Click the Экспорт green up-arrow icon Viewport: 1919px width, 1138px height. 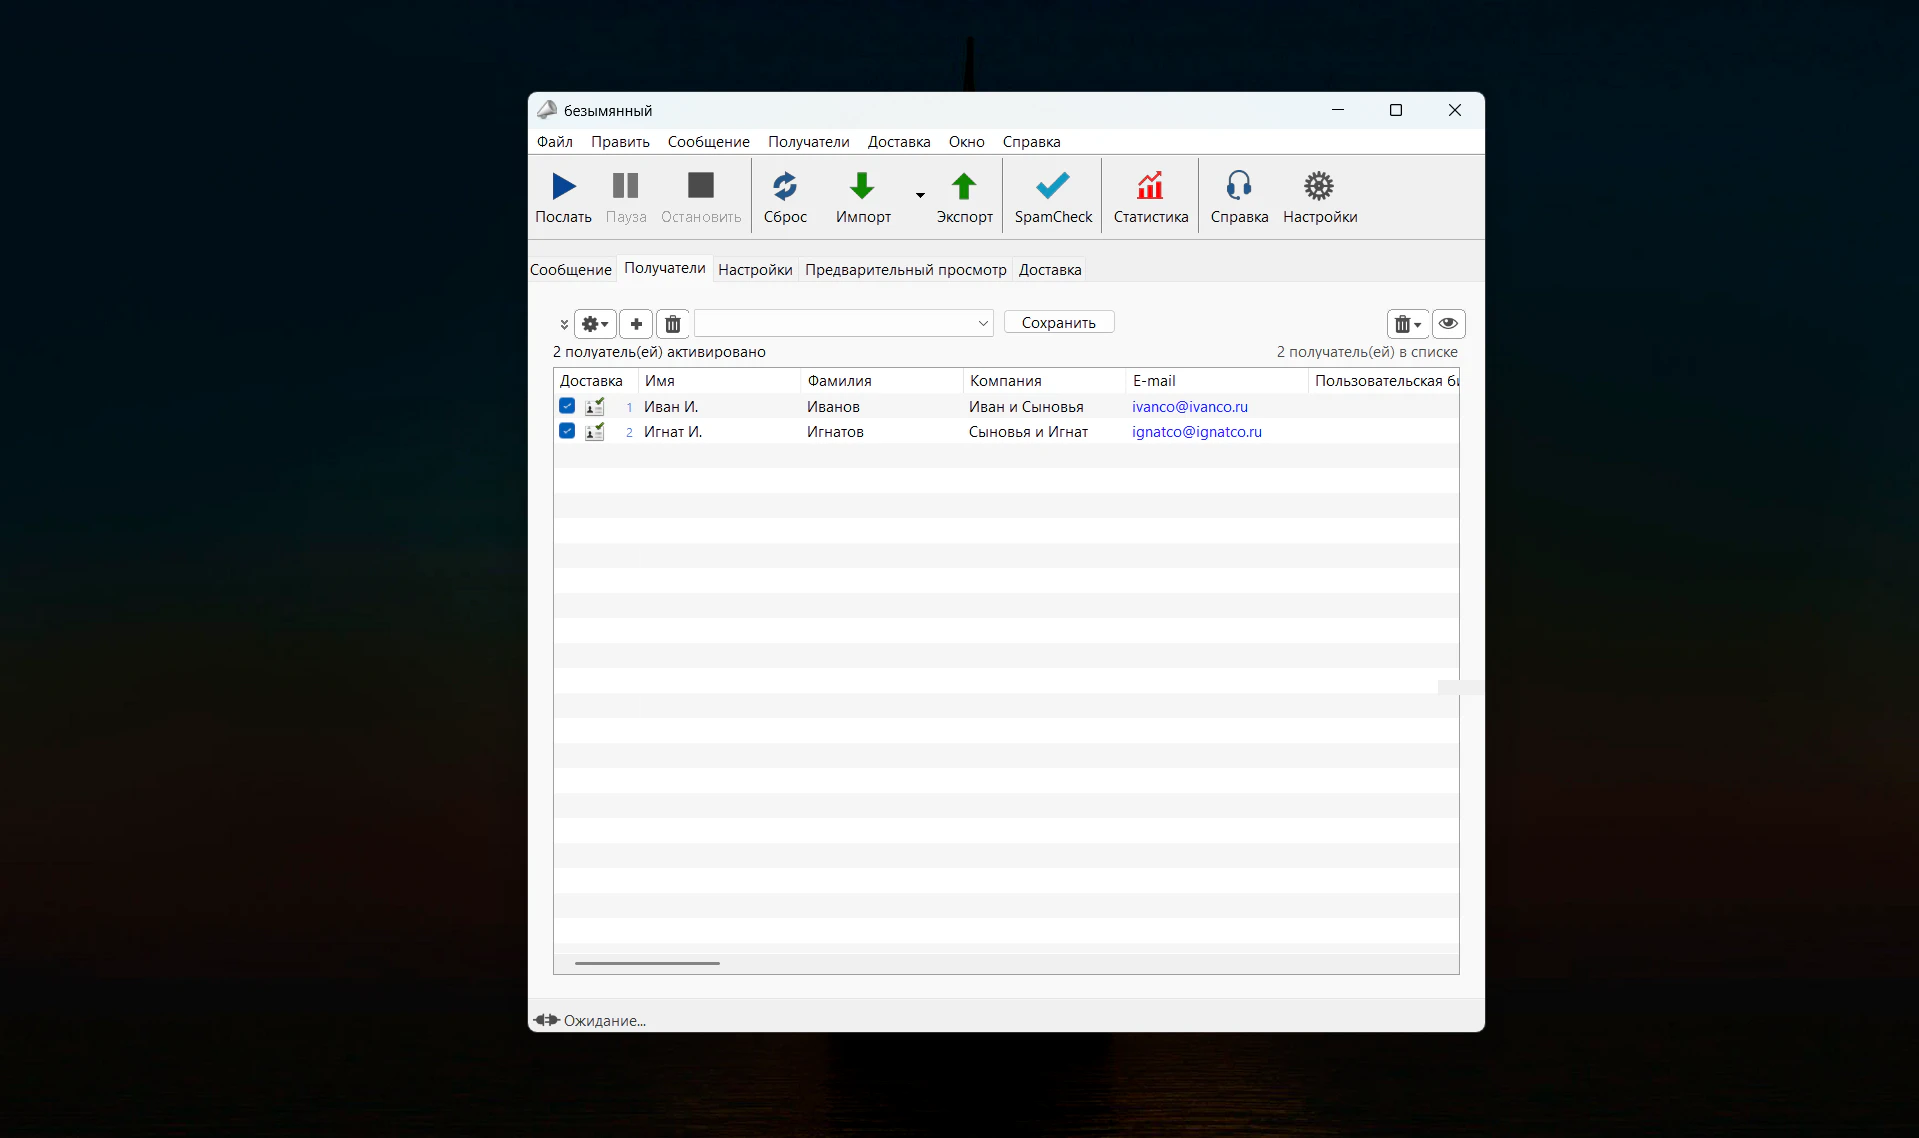[x=964, y=186]
